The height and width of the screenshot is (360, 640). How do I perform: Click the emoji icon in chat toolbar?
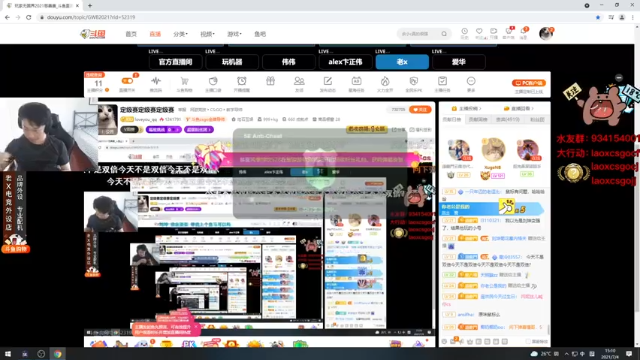click(444, 341)
